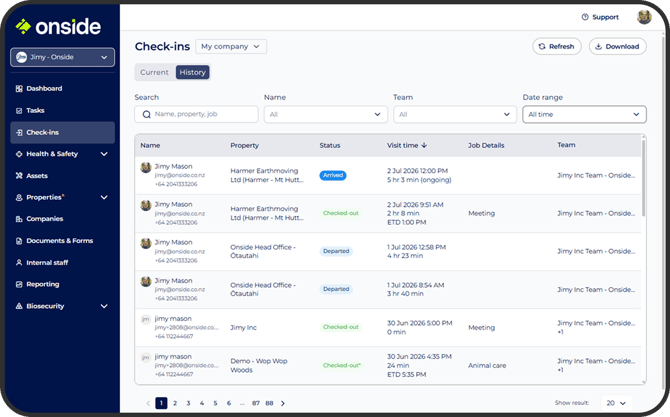Click the Health & Safety icon
Image resolution: width=670 pixels, height=417 pixels.
[x=19, y=154]
